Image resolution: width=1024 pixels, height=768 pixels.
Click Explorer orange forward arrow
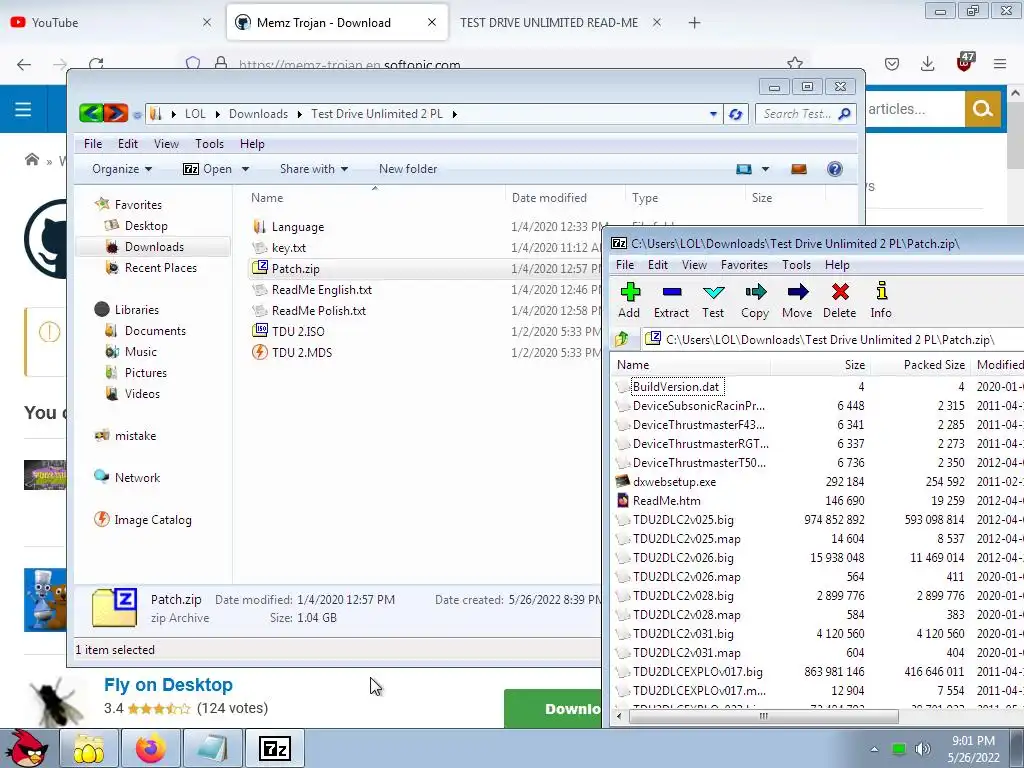[x=116, y=114]
